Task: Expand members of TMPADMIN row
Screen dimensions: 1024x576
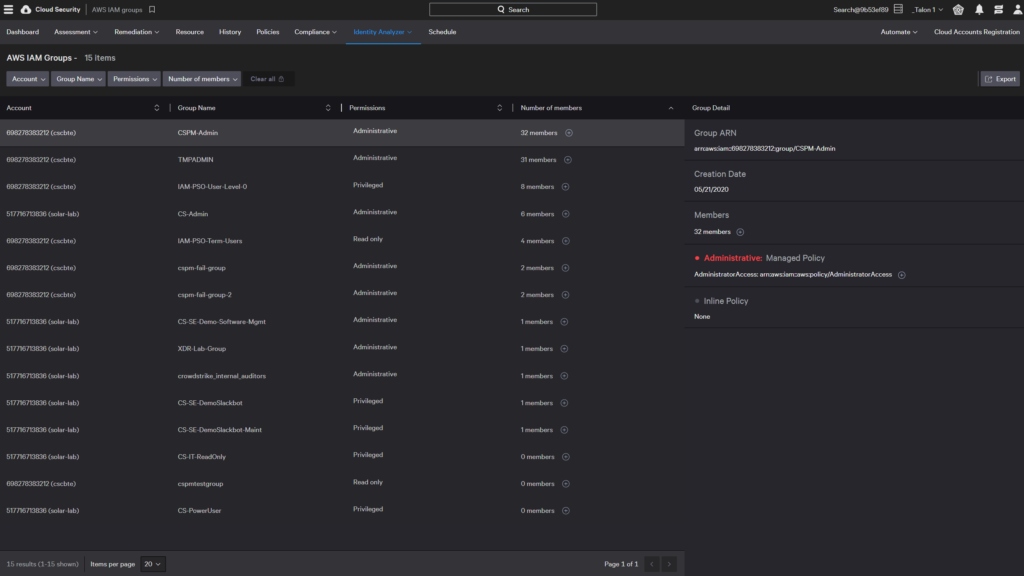Action: point(568,160)
